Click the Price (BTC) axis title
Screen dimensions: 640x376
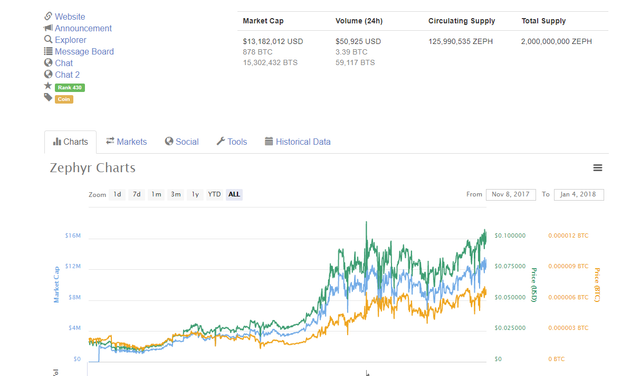[597, 285]
